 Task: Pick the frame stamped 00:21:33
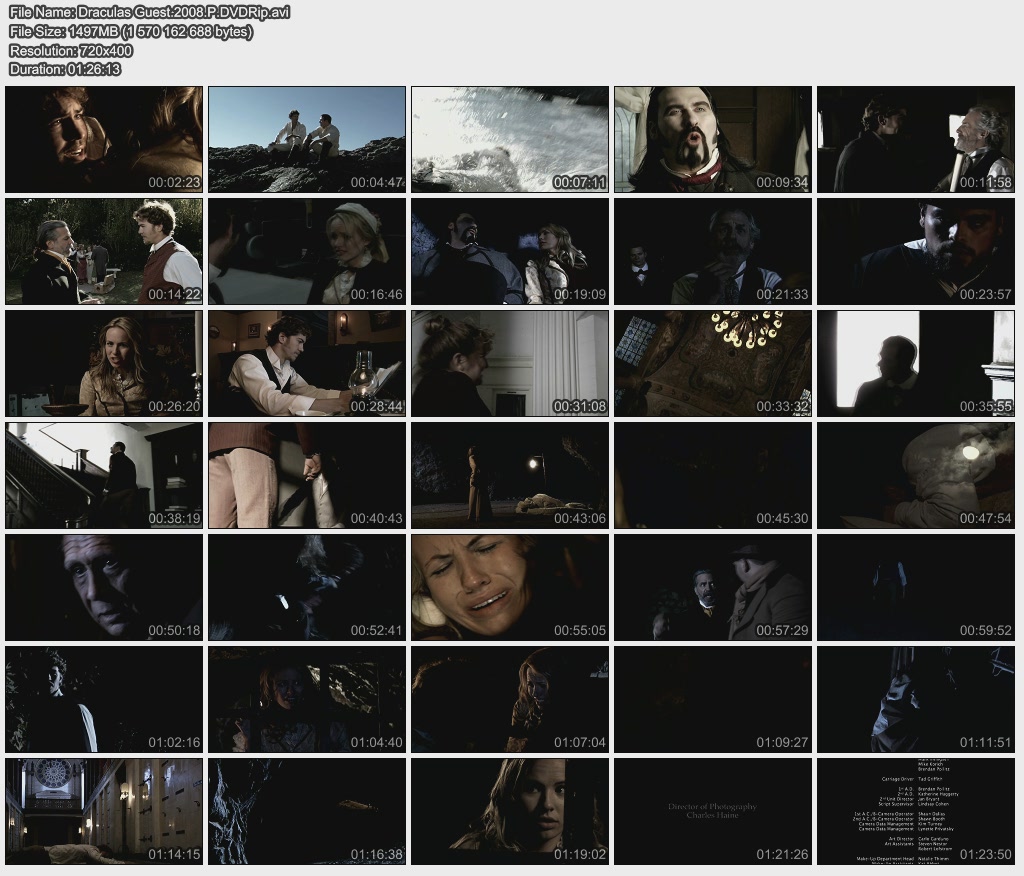click(713, 251)
